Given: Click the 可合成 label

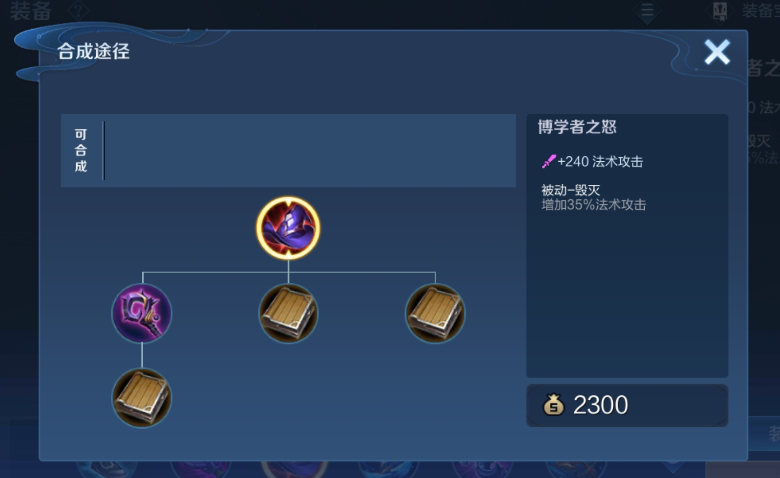Looking at the screenshot, I should tap(81, 150).
